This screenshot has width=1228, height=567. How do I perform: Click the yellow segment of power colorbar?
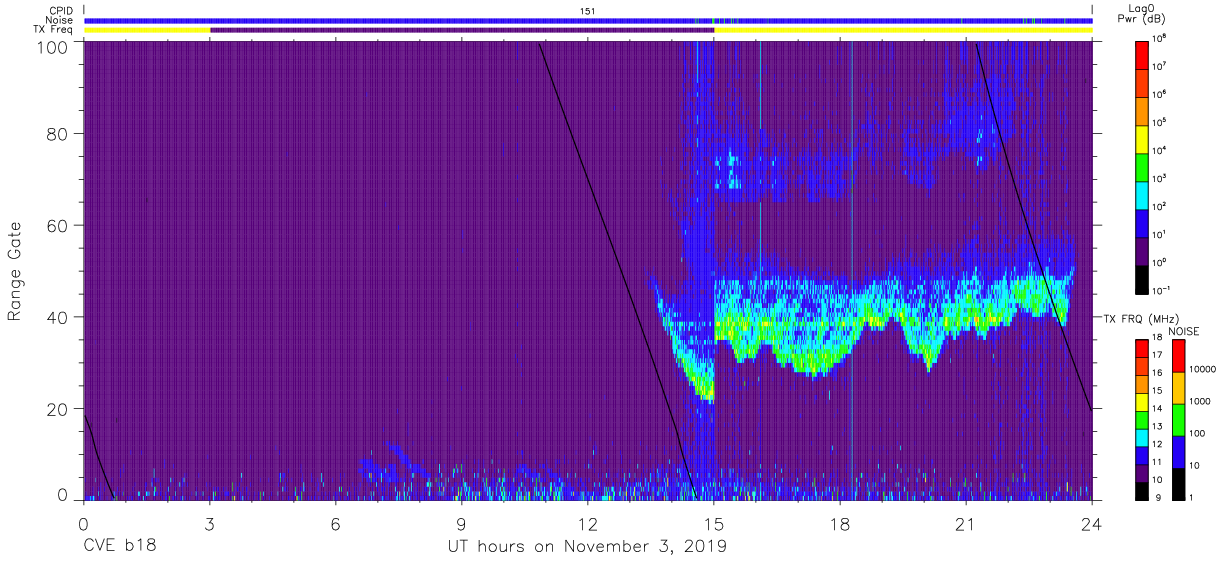(1141, 138)
